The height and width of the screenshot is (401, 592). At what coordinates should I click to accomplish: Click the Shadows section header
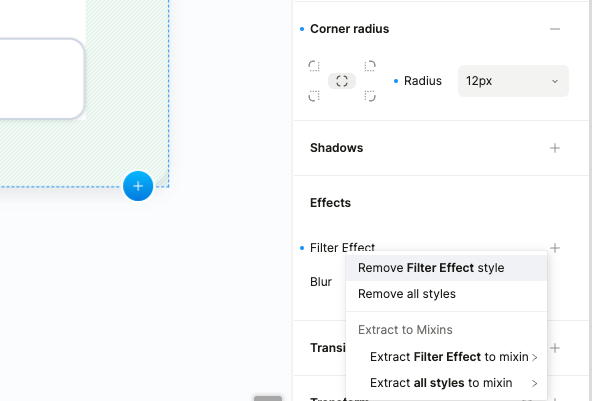click(336, 148)
